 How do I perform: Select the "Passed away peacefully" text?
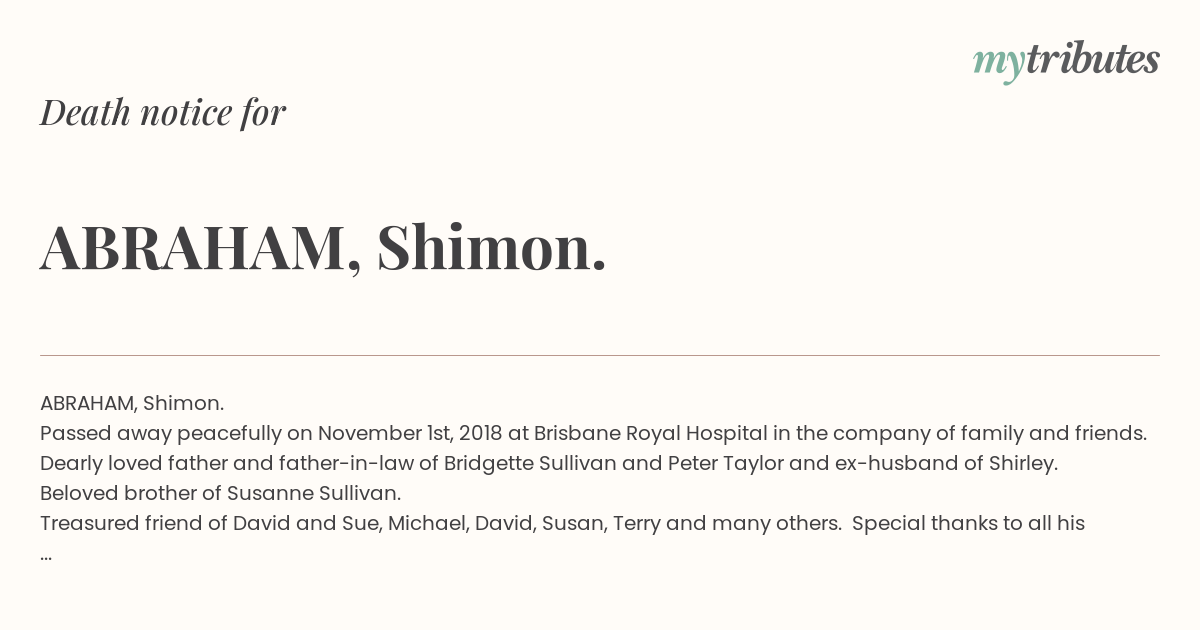click(x=161, y=434)
